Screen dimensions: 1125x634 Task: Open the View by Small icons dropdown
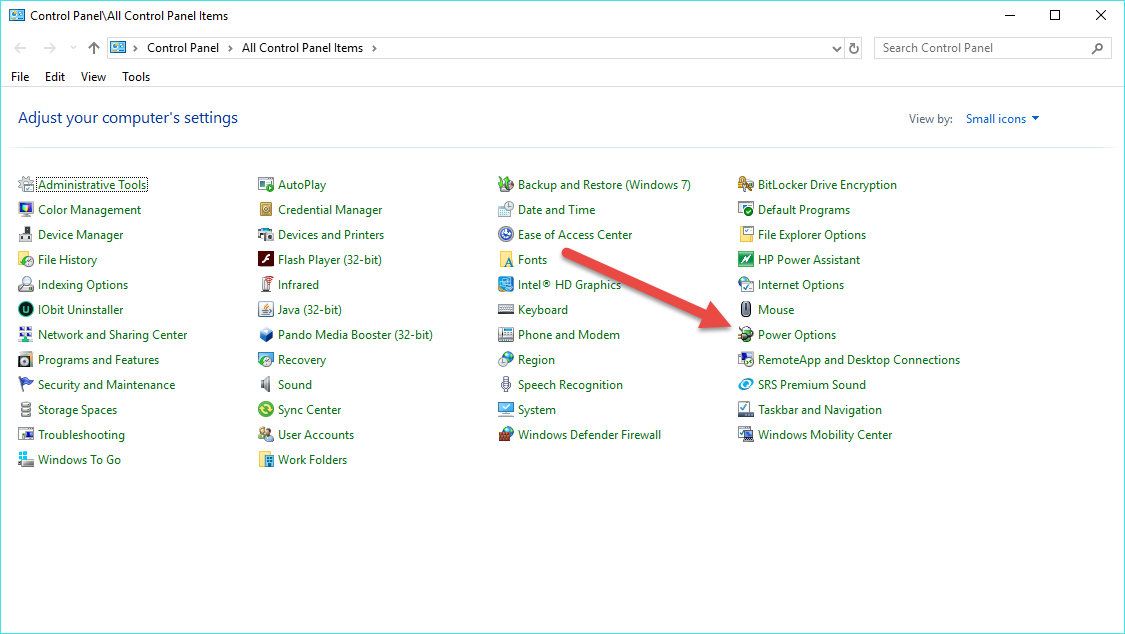click(x=1002, y=119)
